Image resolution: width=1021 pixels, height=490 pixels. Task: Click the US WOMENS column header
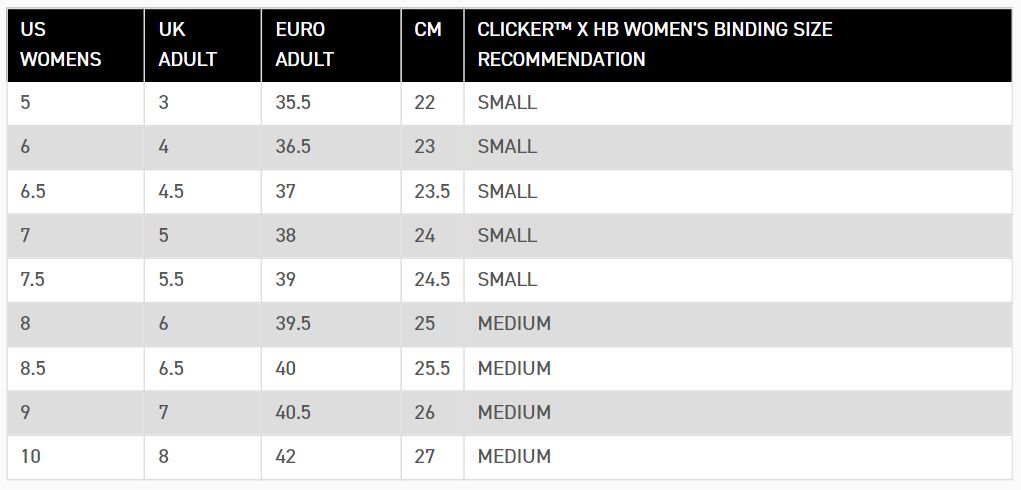pos(61,45)
